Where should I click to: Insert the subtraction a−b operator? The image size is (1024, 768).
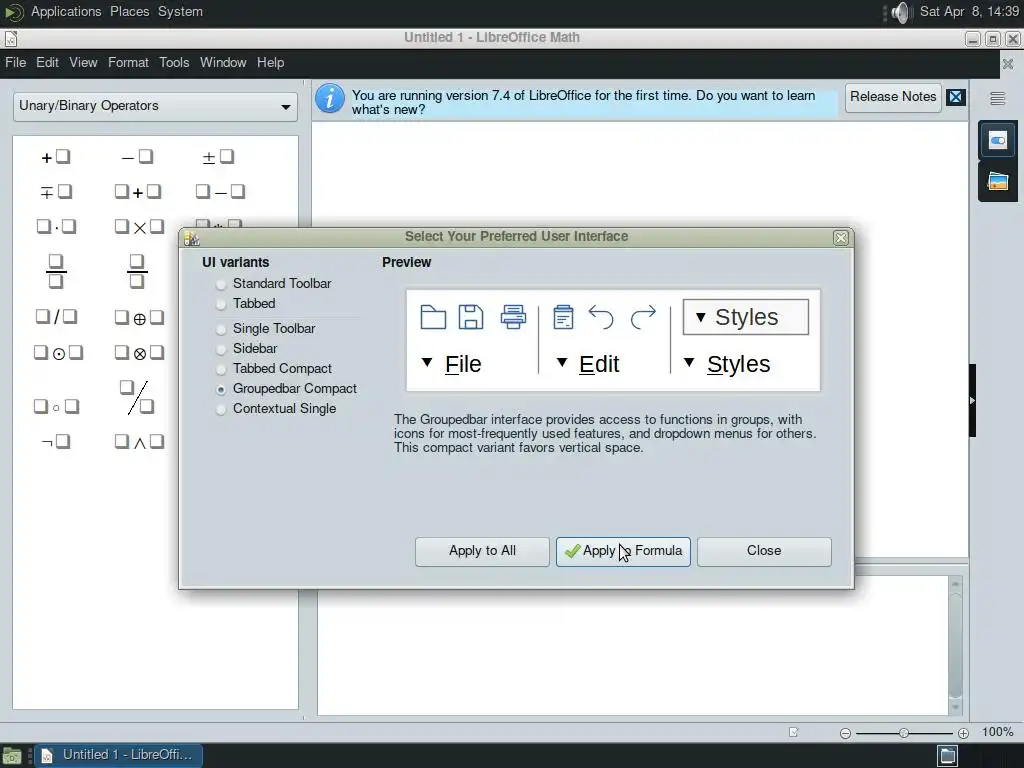220,192
